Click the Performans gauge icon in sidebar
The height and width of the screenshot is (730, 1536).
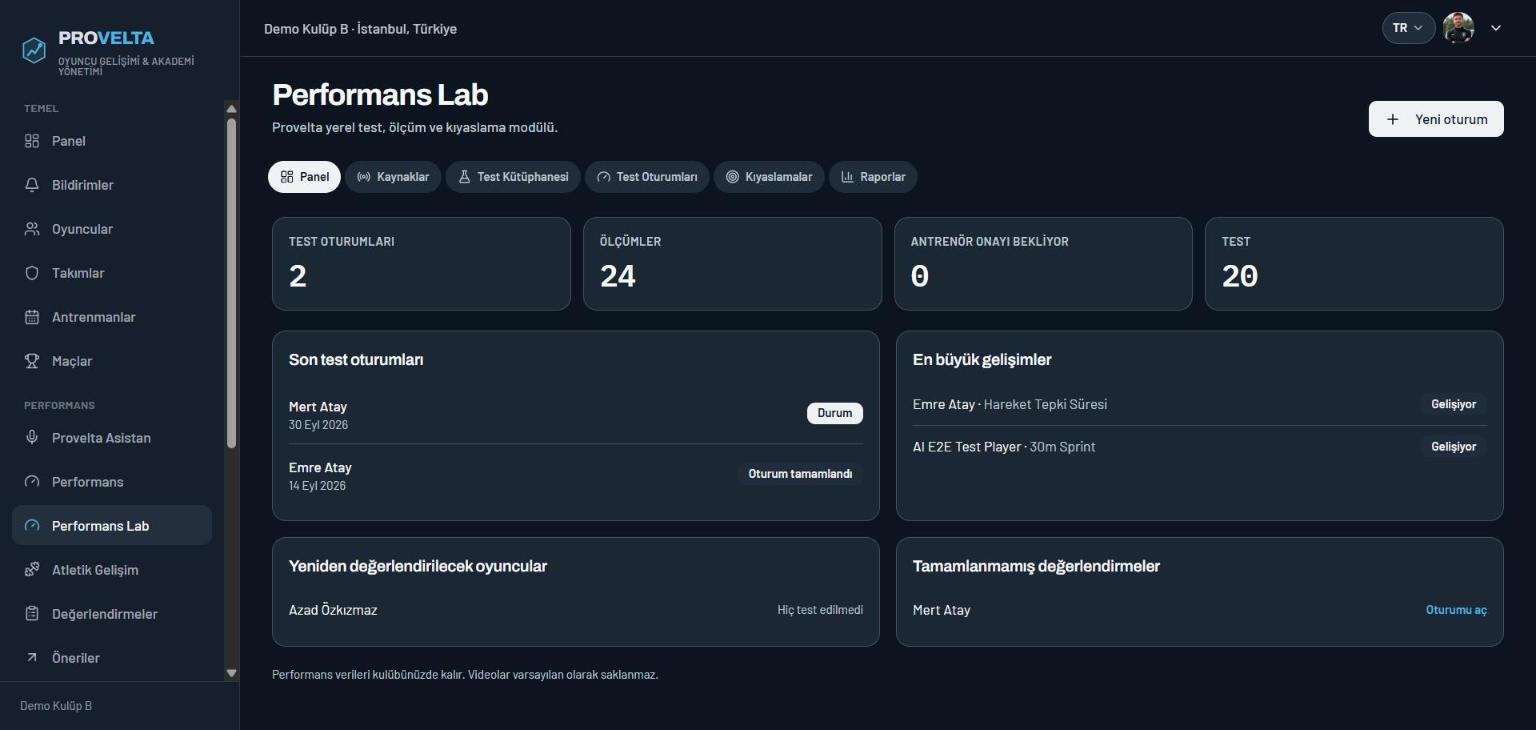[32, 482]
